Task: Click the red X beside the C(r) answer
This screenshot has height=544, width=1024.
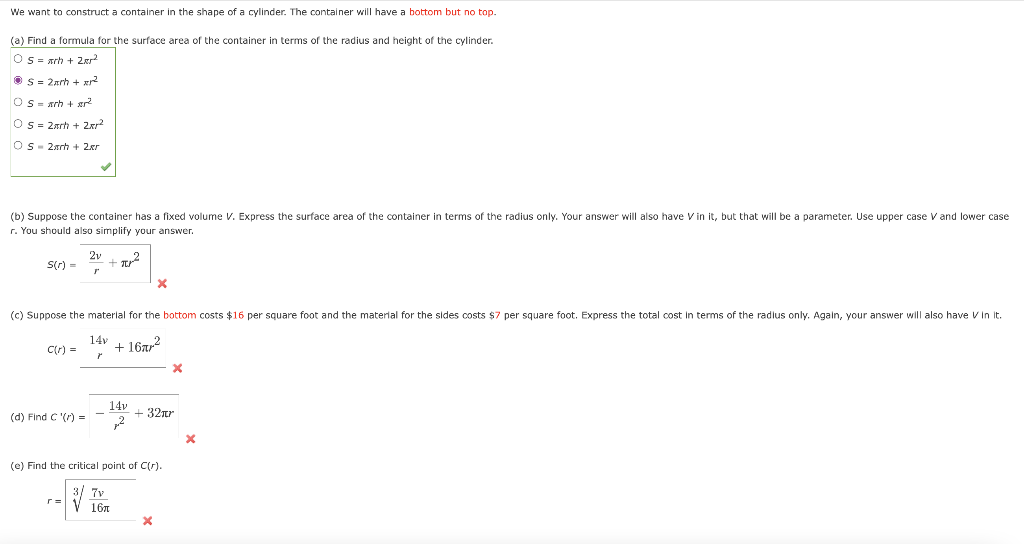Action: click(x=177, y=368)
